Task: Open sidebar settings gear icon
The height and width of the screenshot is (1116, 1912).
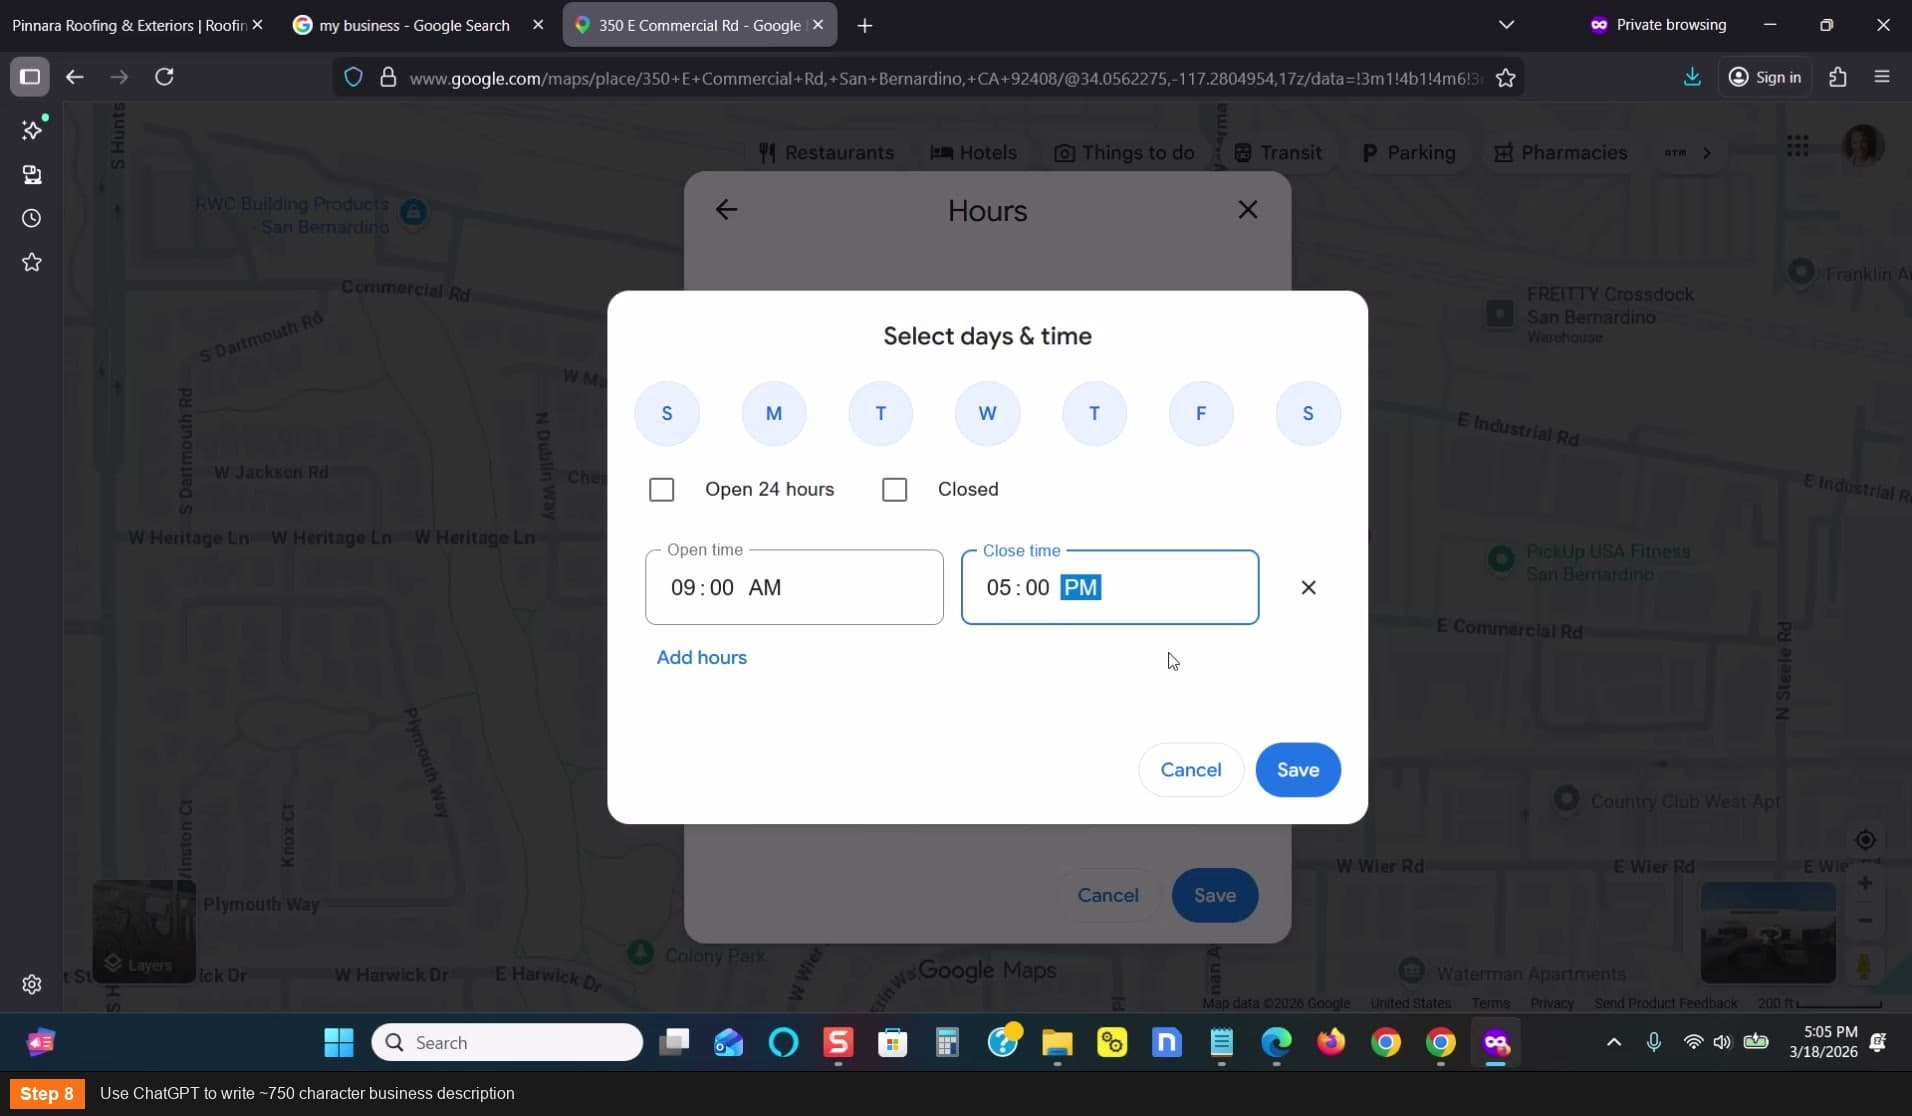Action: click(32, 984)
